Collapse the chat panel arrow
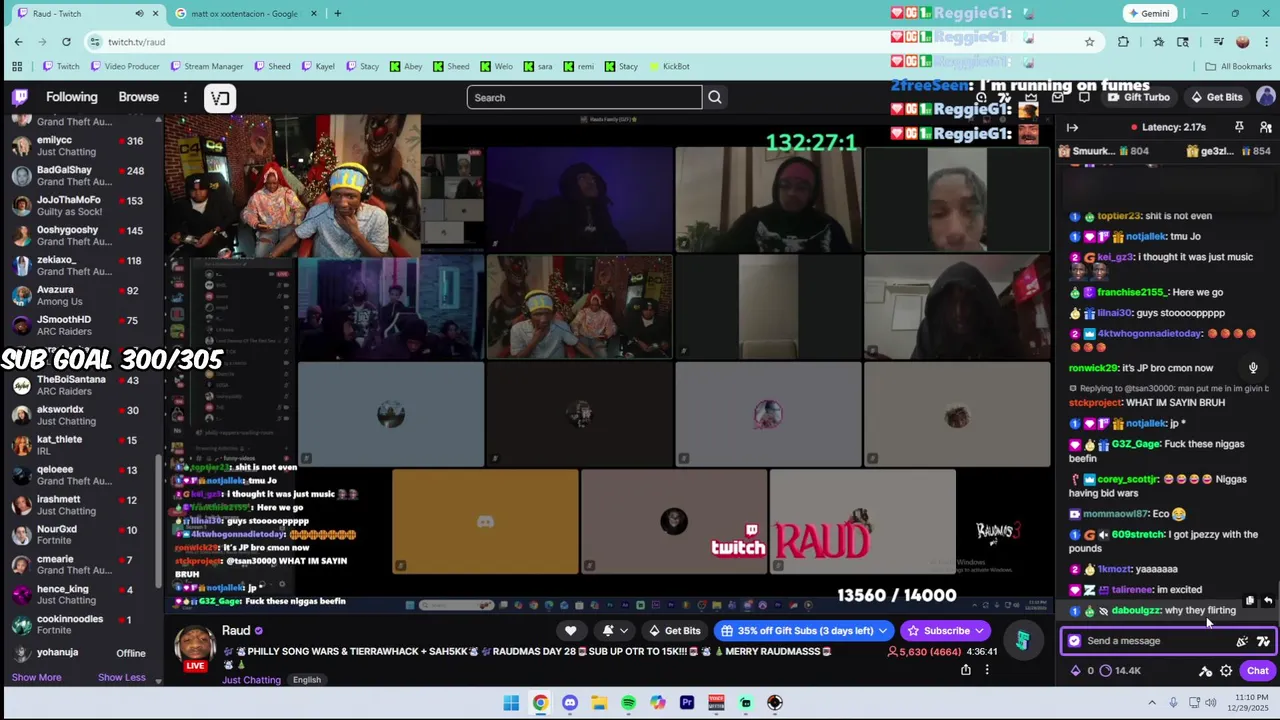The image size is (1280, 720). coord(1072,127)
